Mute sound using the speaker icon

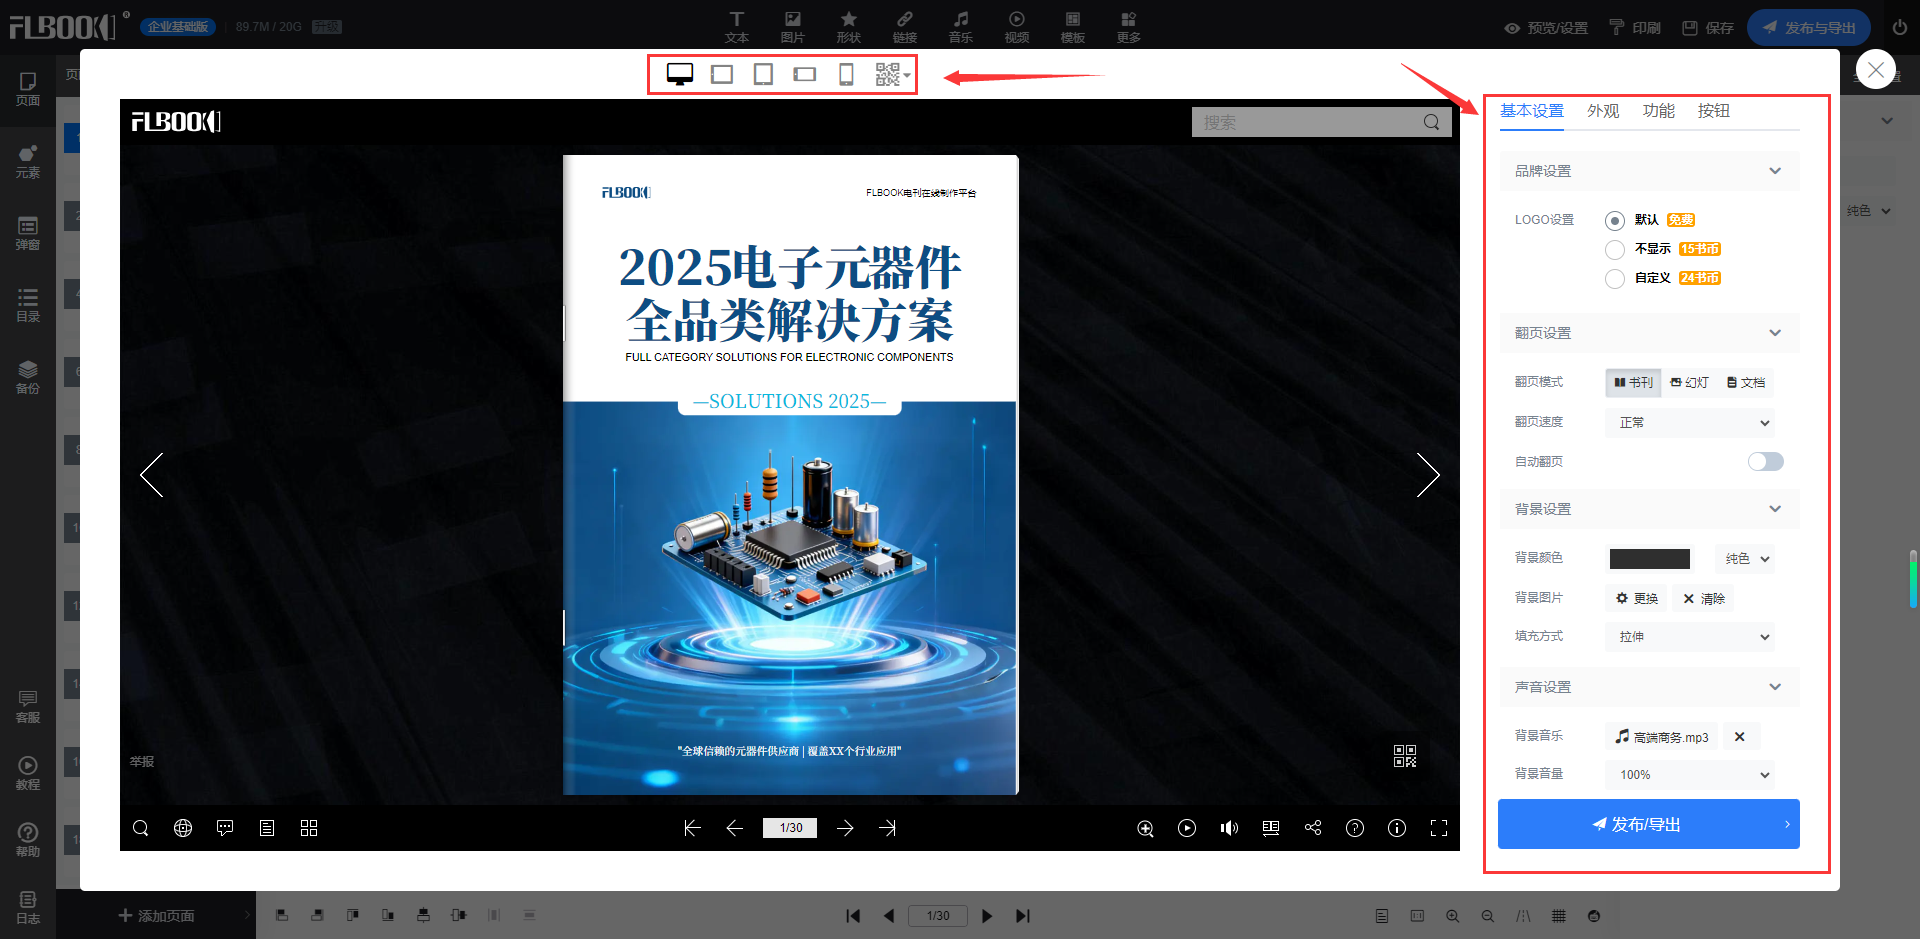coord(1229,828)
